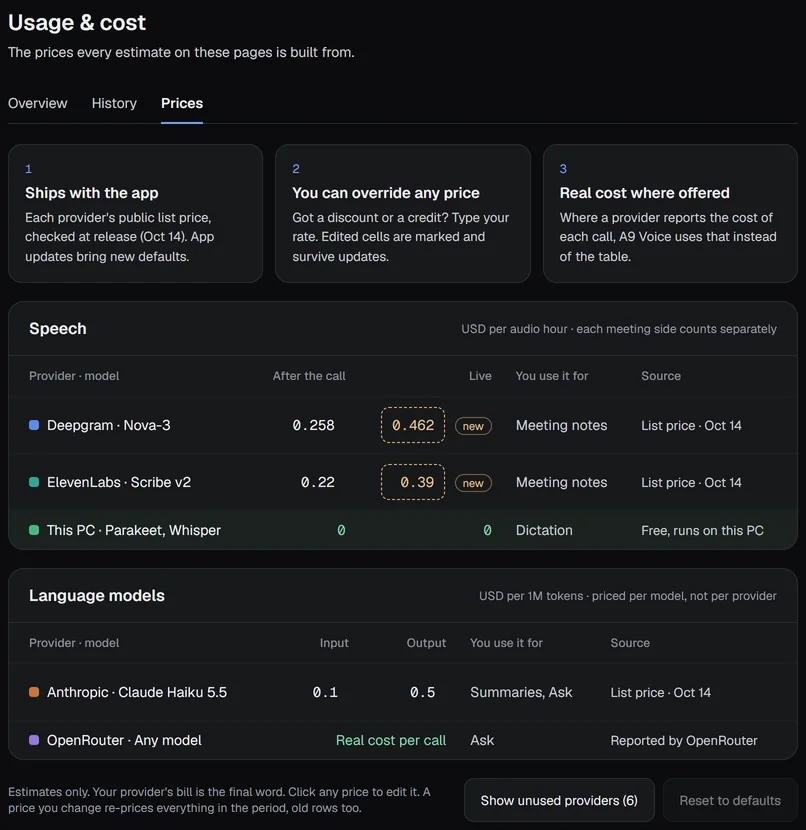Viewport: 806px width, 830px height.
Task: Click Ask in the OpenRouter row
Action: coord(482,740)
